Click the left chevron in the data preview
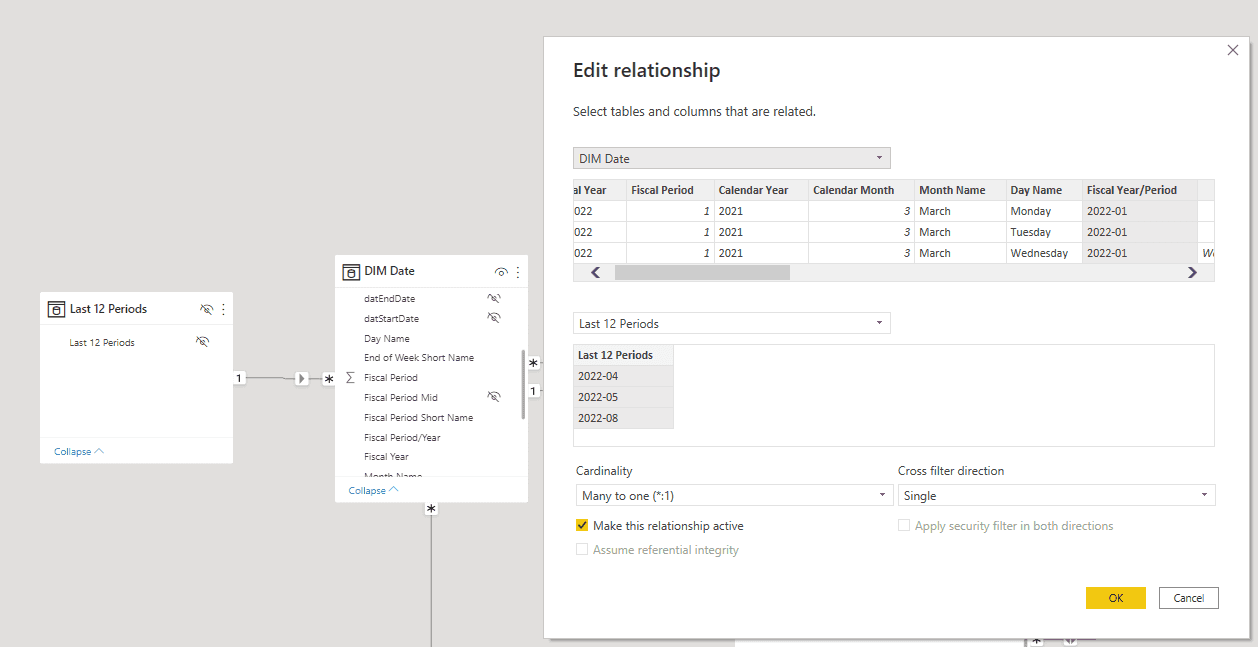 pos(597,271)
